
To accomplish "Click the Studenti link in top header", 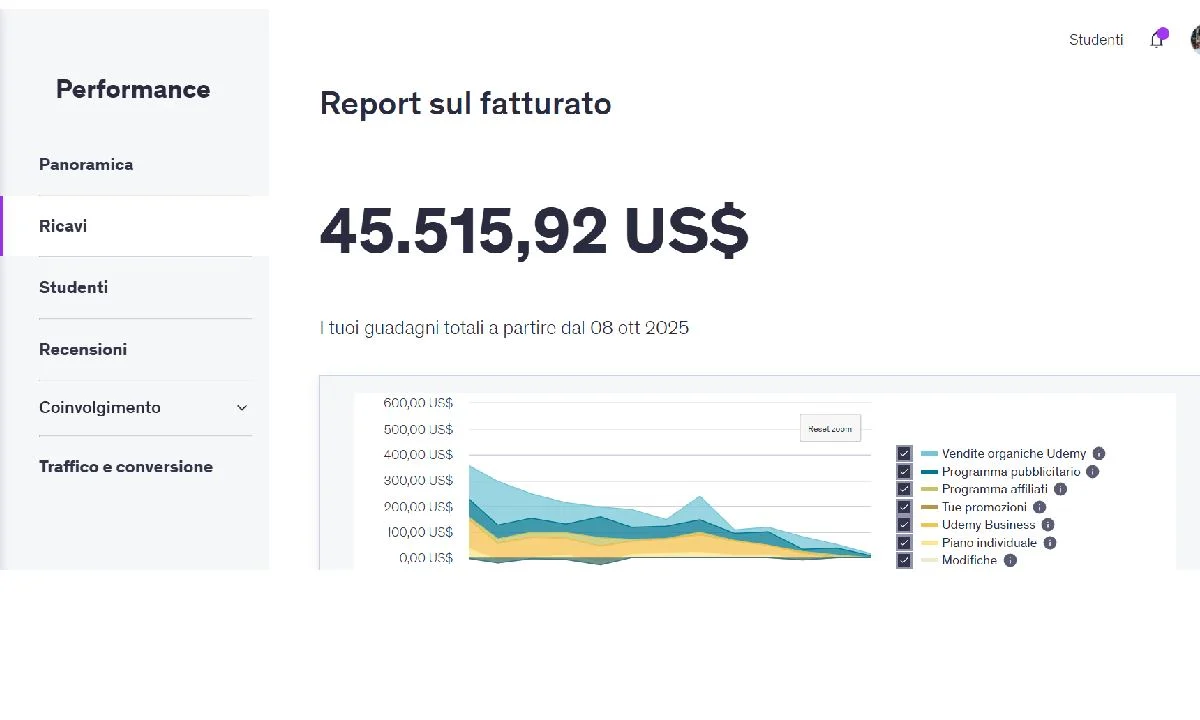I will click(x=1096, y=40).
